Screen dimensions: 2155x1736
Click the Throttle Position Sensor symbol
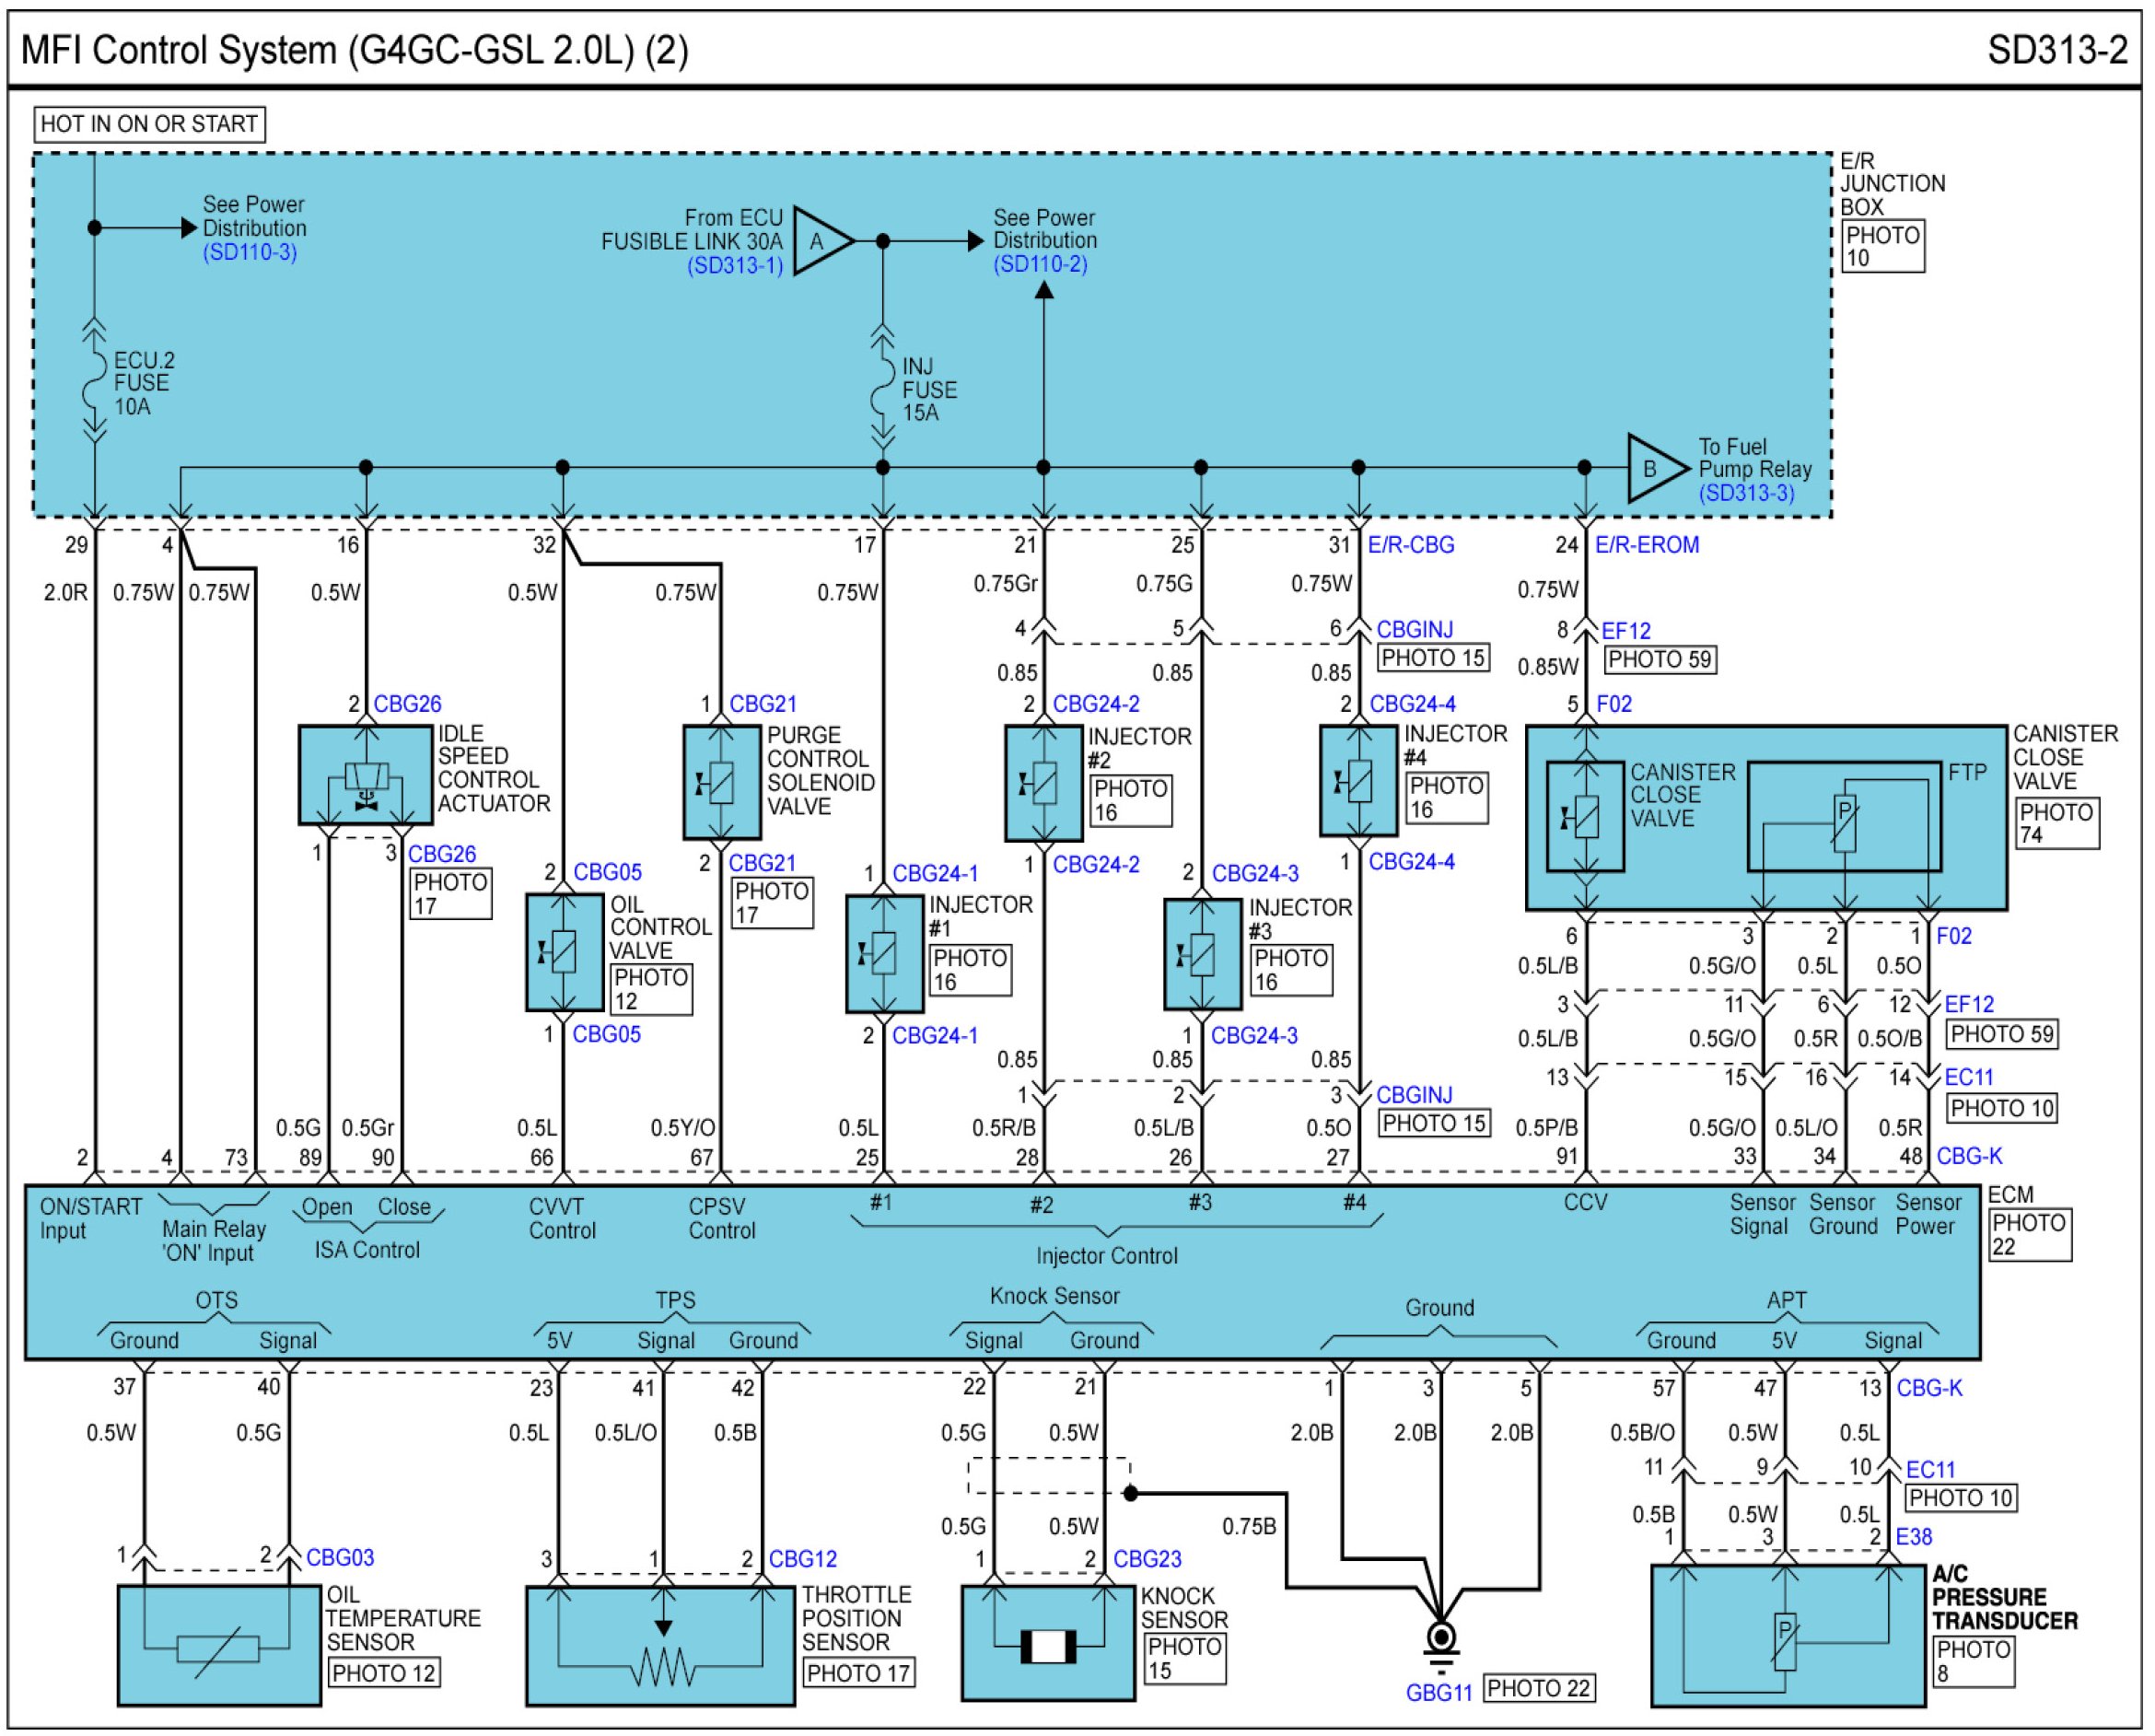click(661, 1646)
